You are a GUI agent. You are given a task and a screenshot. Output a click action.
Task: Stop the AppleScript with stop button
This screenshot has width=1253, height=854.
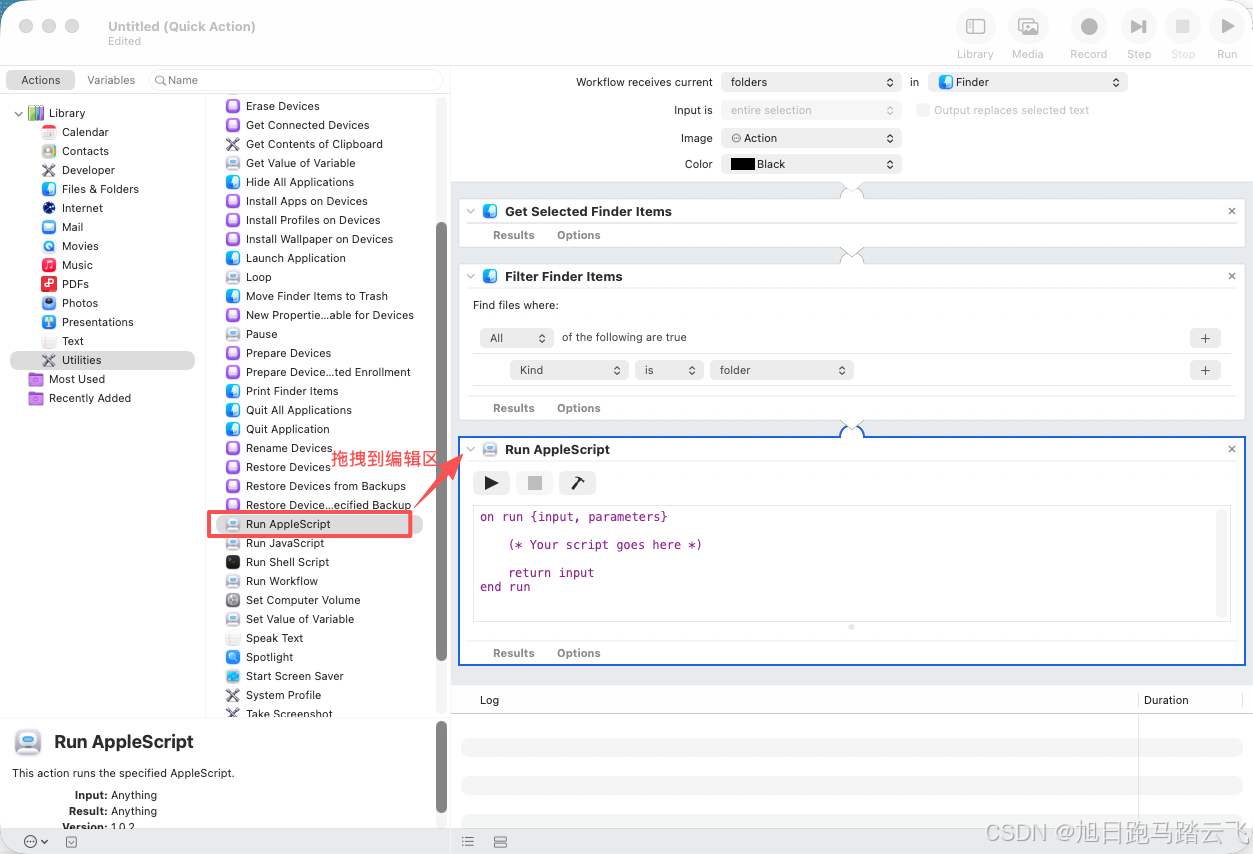tap(535, 483)
